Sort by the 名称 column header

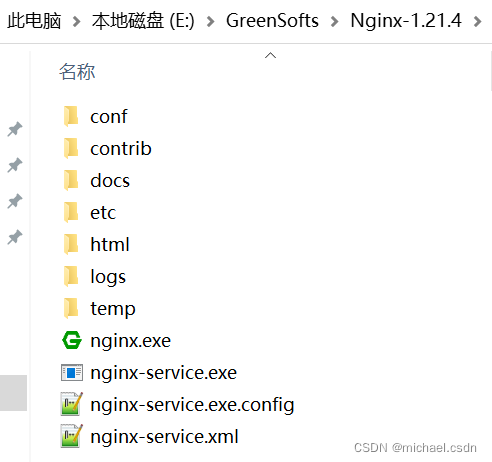click(77, 72)
